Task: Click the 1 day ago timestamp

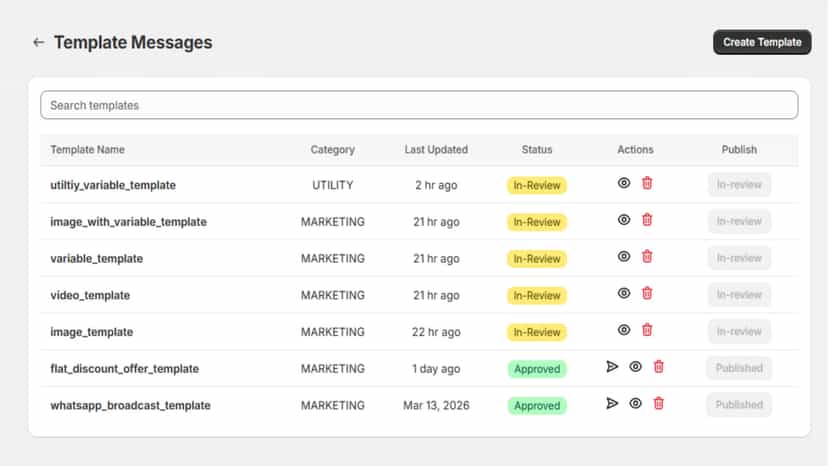Action: [x=436, y=369]
